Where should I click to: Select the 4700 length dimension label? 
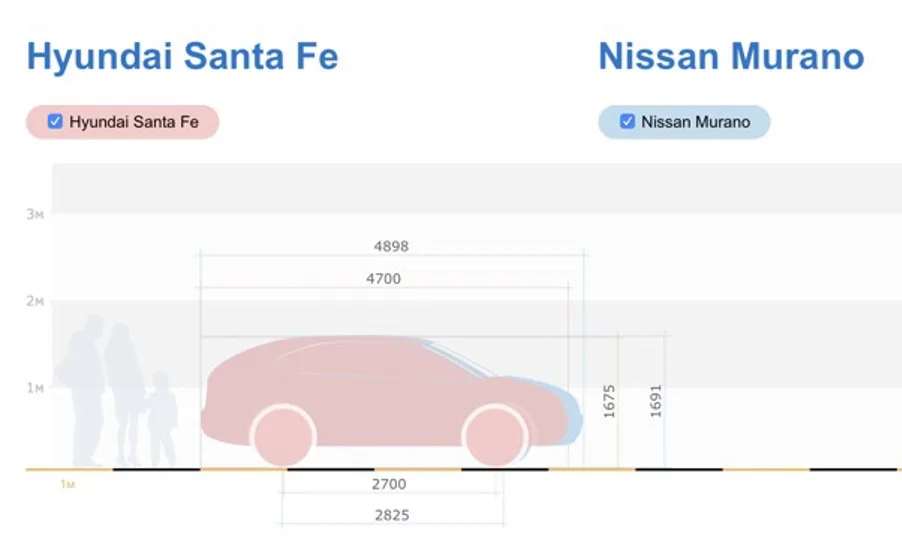coord(383,279)
